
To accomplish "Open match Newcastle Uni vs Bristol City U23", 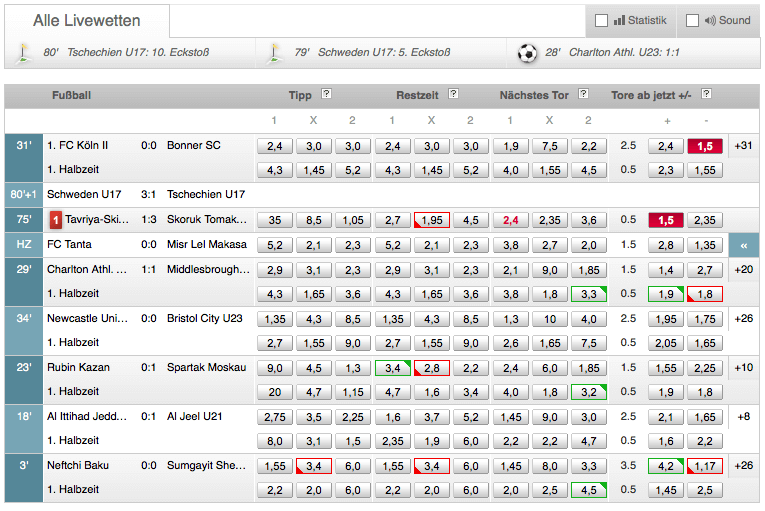I will click(145, 319).
